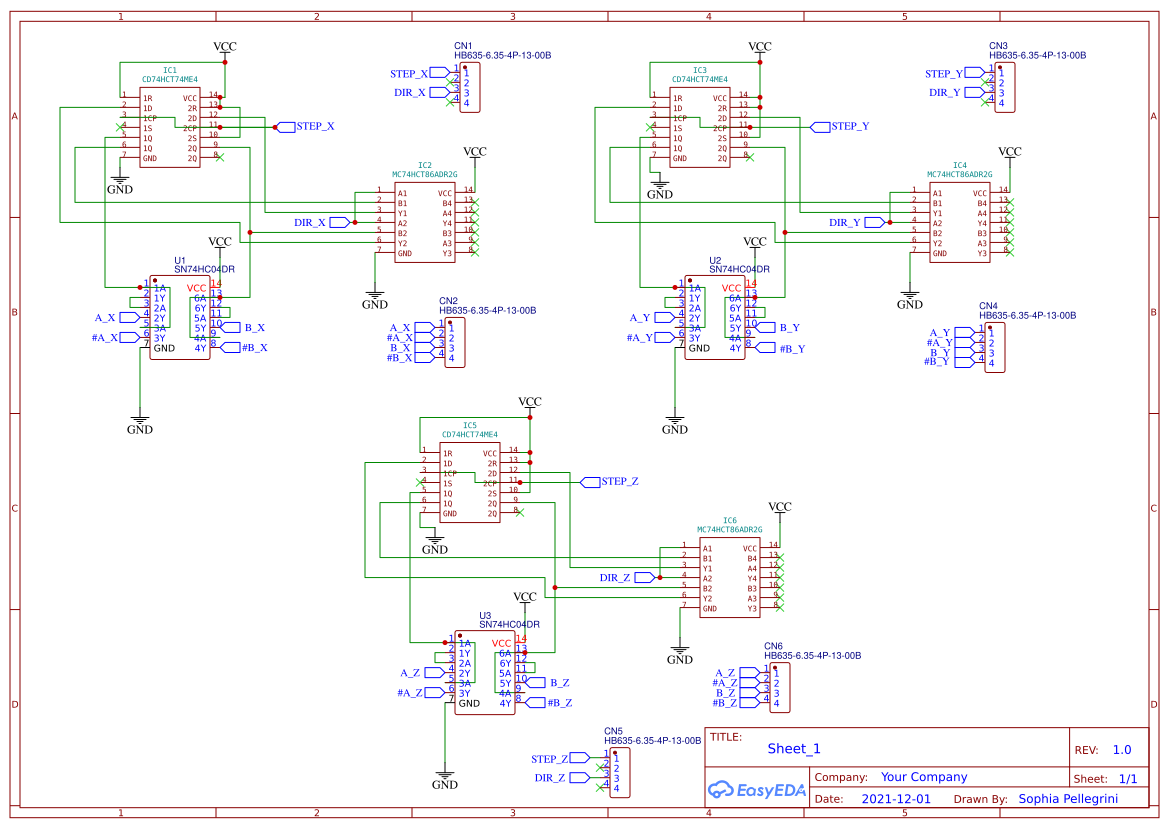Screen dimensions: 1169x828
Task: Select the STEP_Z port at connector CN5
Action: (561, 759)
